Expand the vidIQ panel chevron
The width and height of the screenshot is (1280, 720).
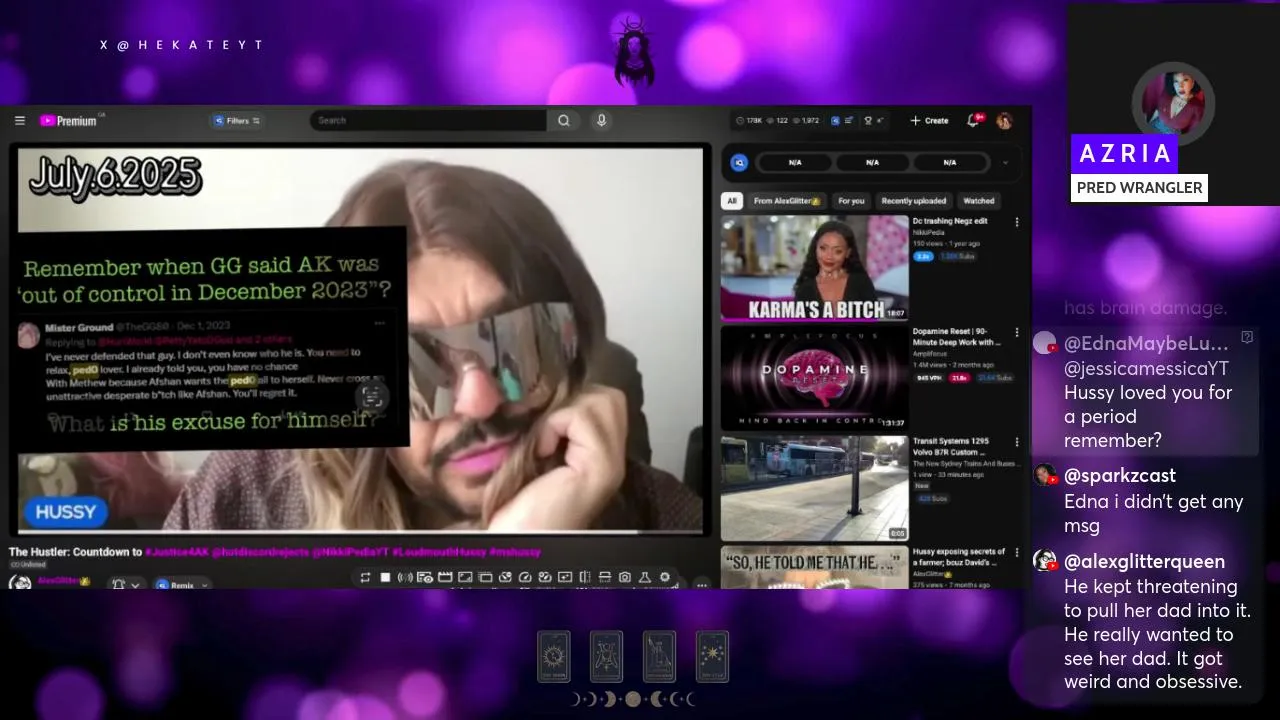[x=1005, y=162]
